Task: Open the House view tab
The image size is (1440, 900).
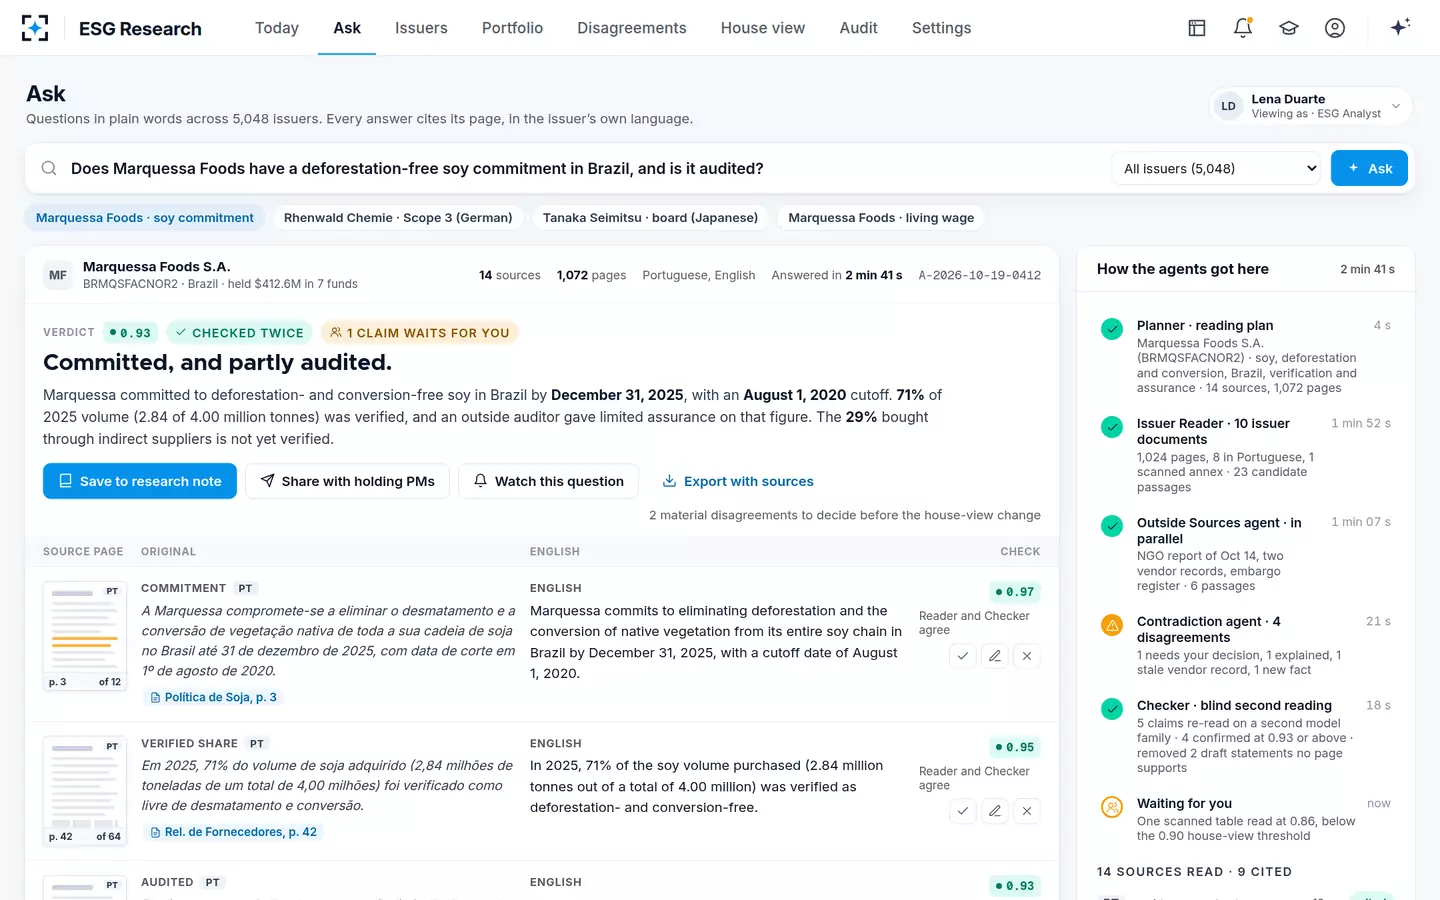Action: [x=763, y=28]
